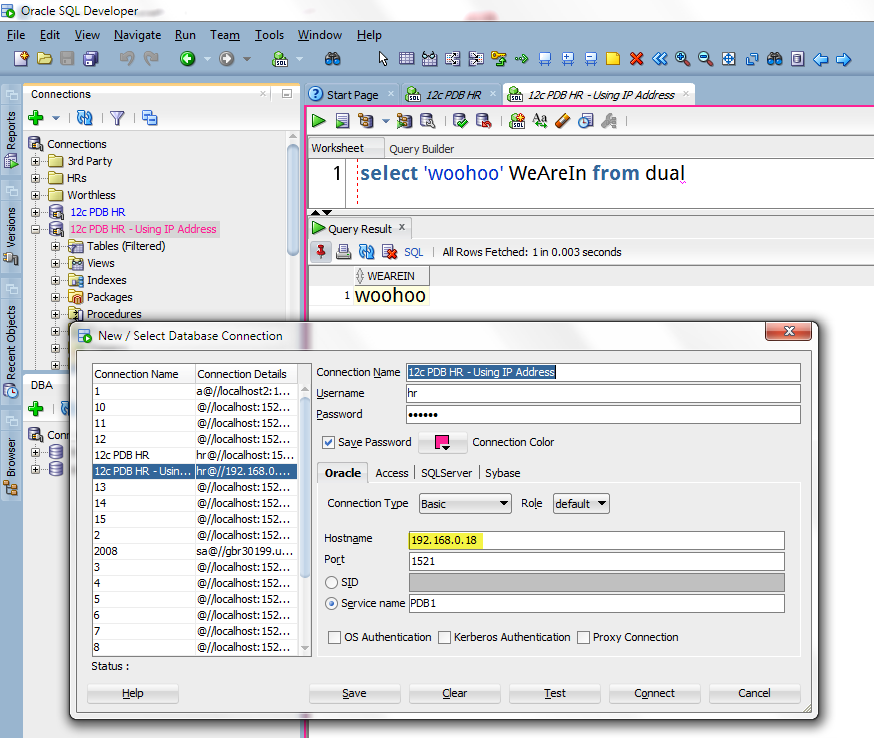Click the Help button in dialog
This screenshot has width=874, height=738.
133,693
